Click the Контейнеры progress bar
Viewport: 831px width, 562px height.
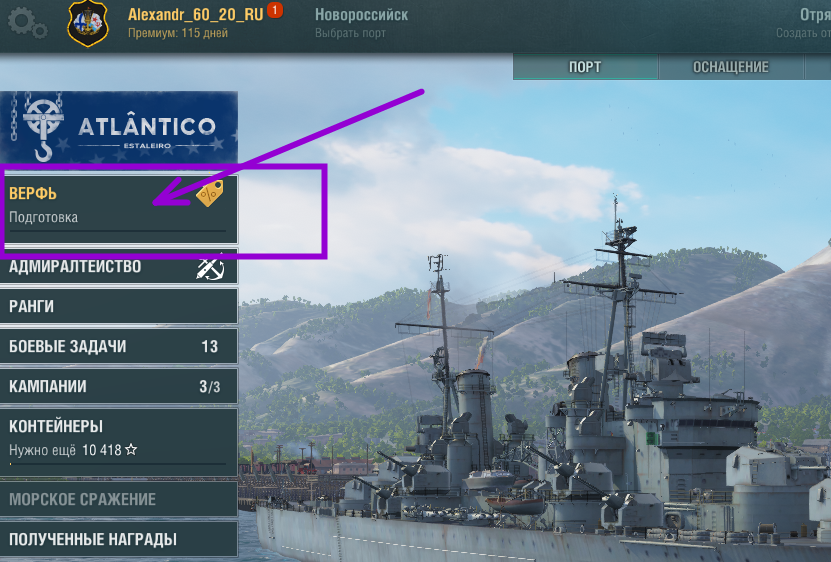[x=118, y=463]
